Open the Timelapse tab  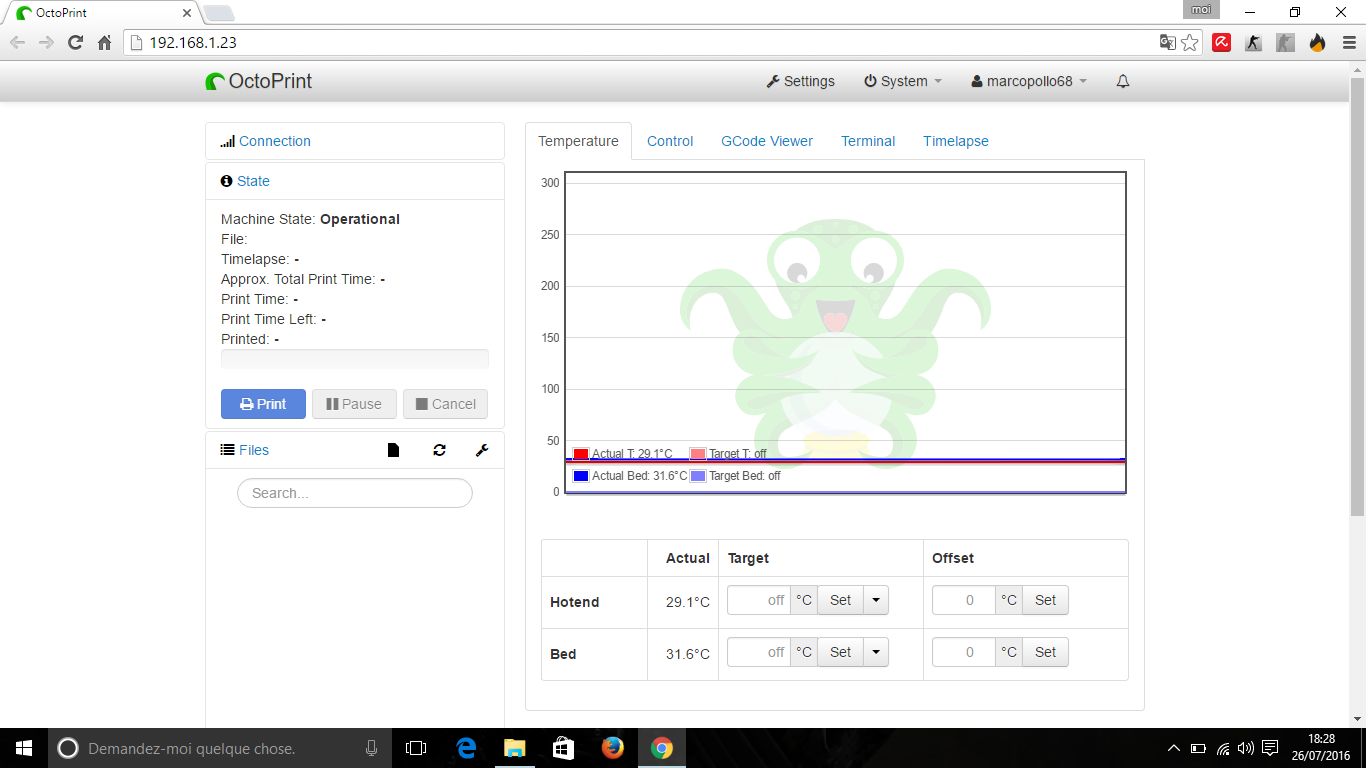[x=956, y=141]
